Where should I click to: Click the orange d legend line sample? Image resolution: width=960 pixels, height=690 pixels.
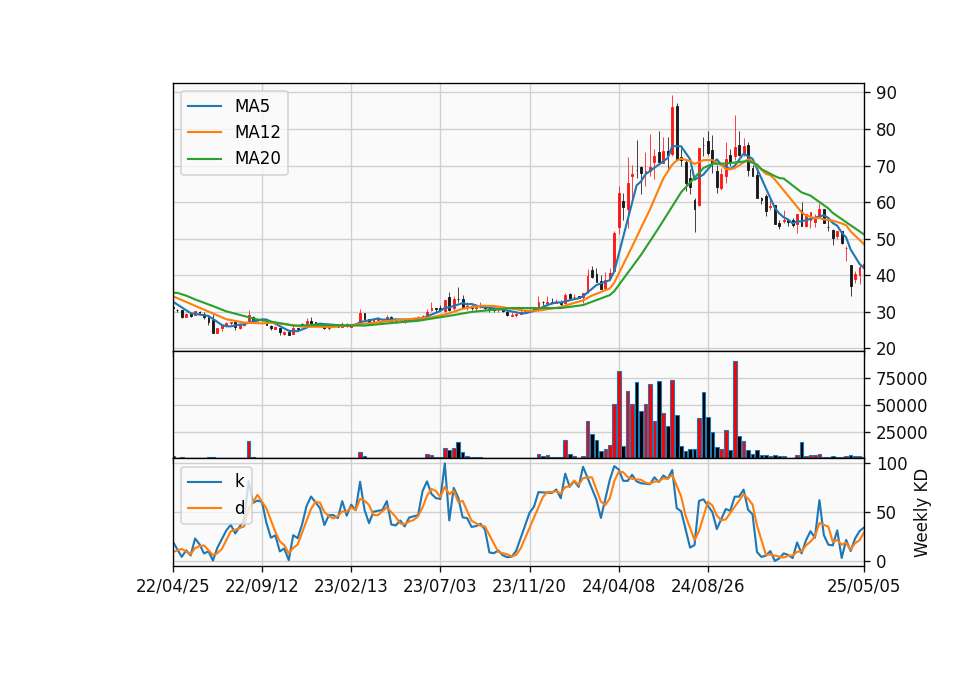click(204, 508)
